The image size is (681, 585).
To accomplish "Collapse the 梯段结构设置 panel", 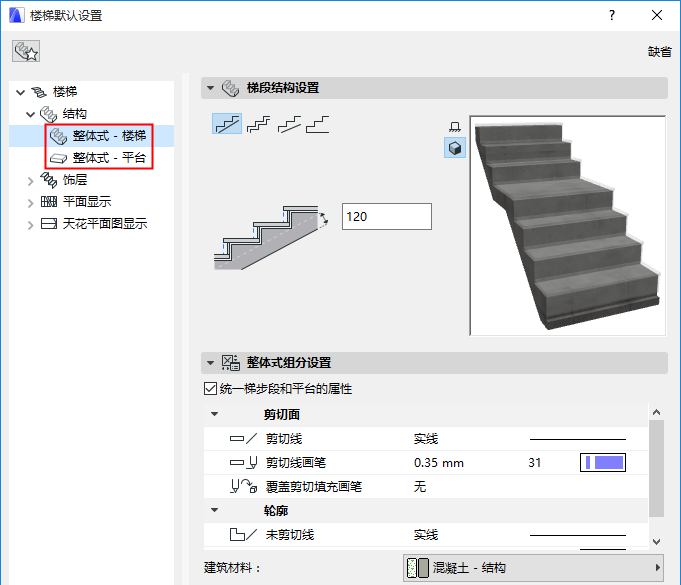I will 211,88.
